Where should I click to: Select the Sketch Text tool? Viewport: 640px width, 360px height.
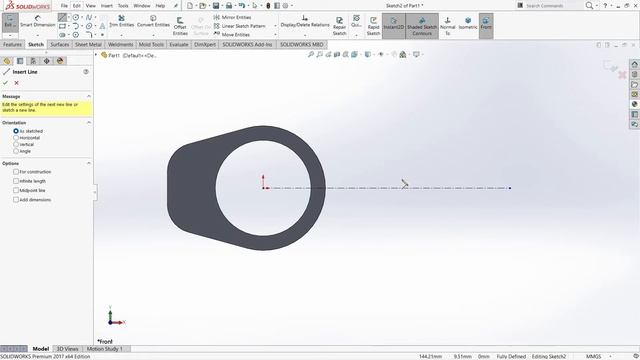102,26
